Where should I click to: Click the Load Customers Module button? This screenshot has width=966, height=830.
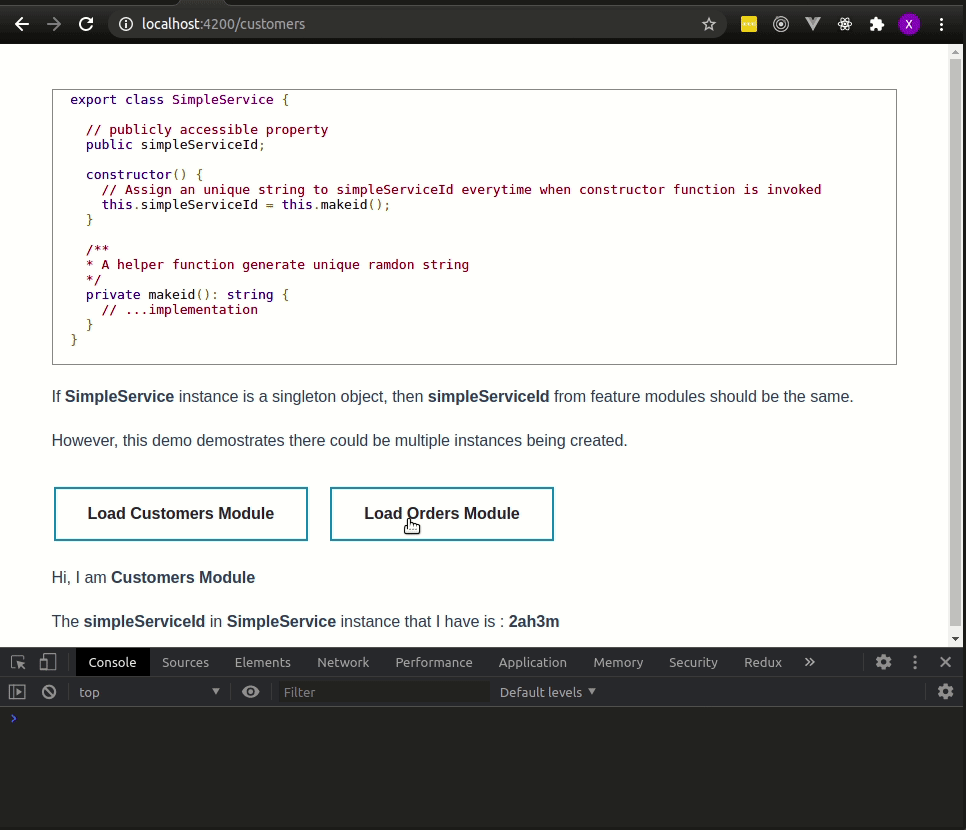(x=180, y=513)
